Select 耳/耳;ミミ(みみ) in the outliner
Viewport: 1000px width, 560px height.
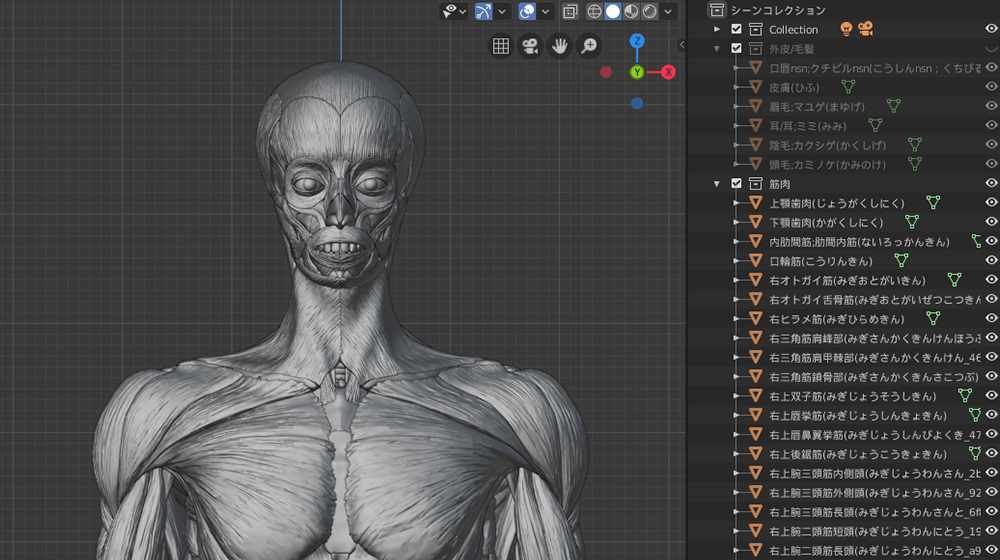pos(807,126)
